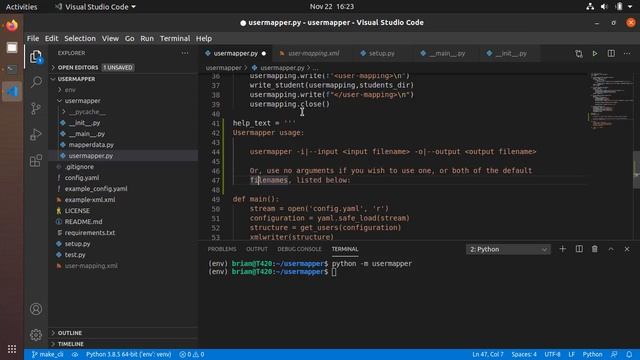The image size is (640, 360).
Task: Open the Source Control view
Action: (36, 108)
